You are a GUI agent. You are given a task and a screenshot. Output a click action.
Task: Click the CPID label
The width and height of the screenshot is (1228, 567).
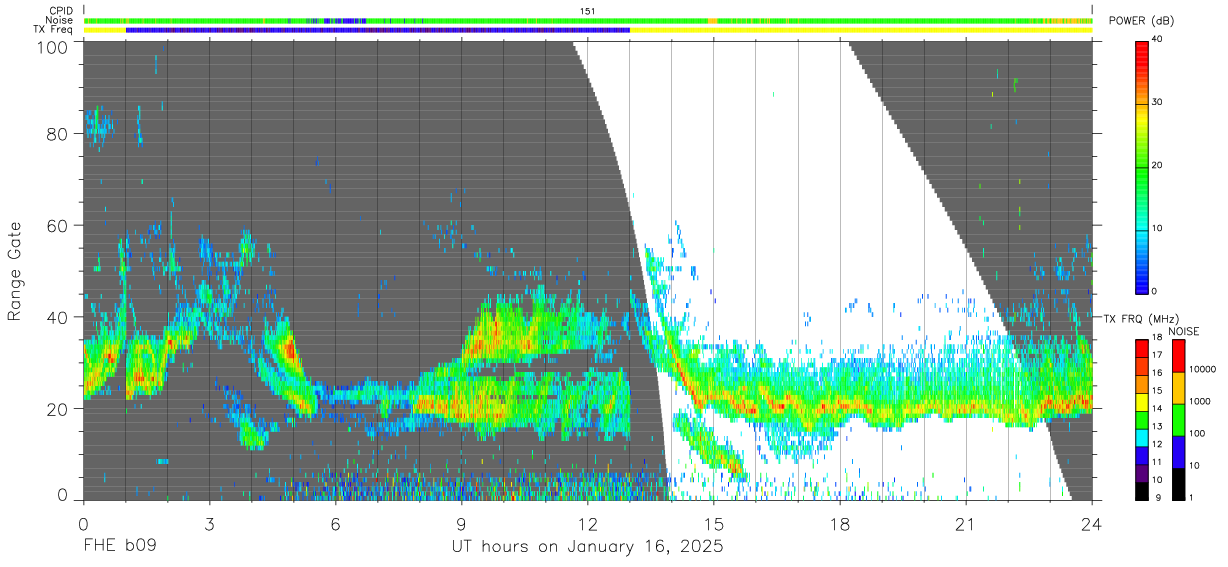point(61,10)
